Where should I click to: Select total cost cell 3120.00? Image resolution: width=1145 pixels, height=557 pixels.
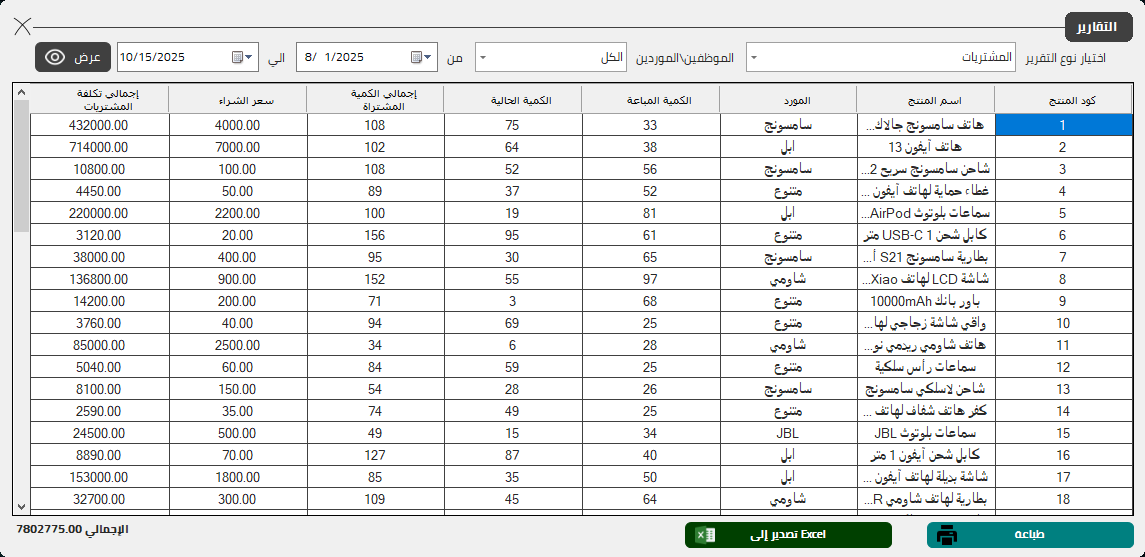[x=100, y=235]
